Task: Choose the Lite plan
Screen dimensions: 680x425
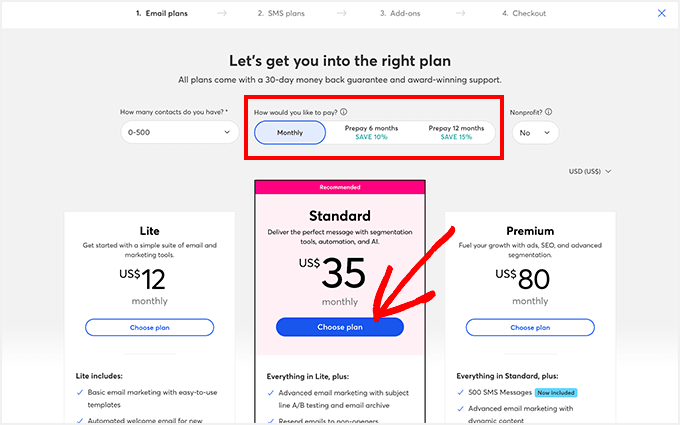Action: [150, 327]
